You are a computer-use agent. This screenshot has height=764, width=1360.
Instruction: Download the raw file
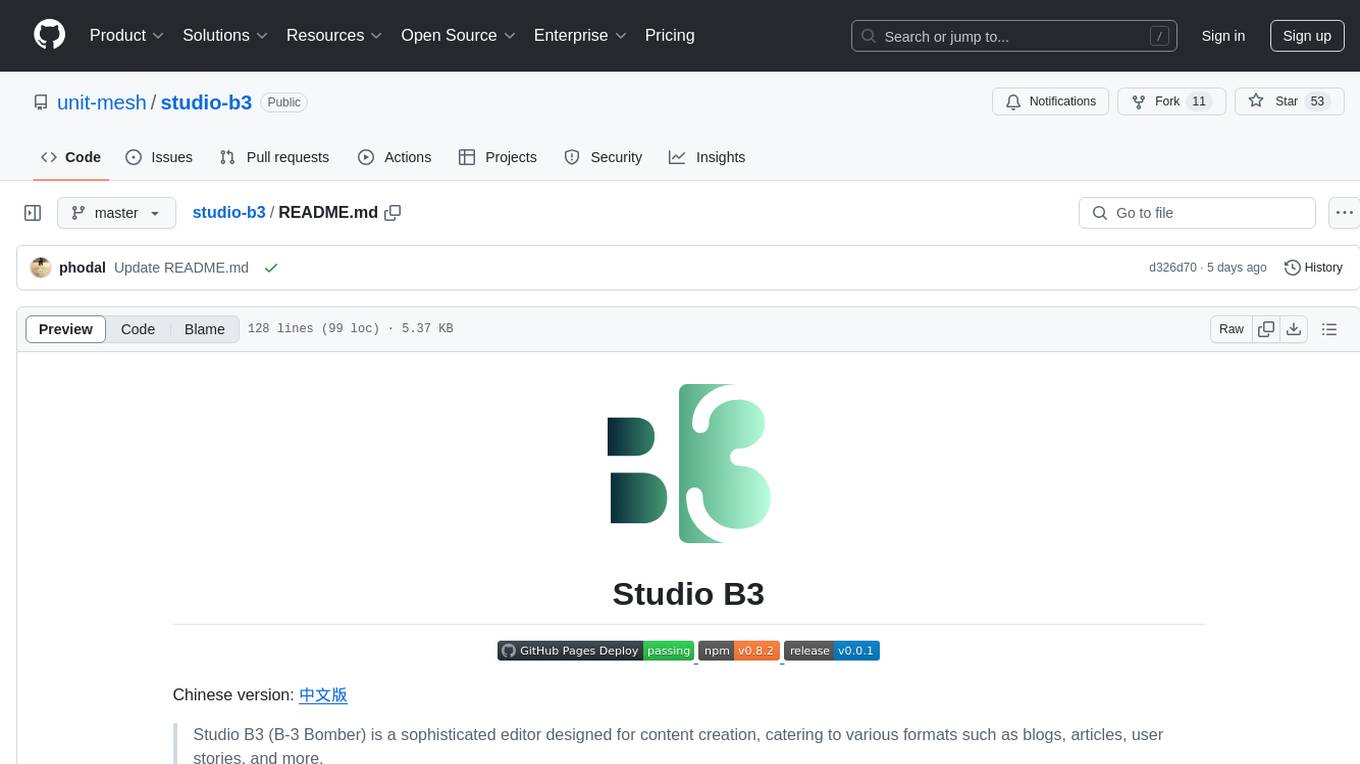(1294, 329)
